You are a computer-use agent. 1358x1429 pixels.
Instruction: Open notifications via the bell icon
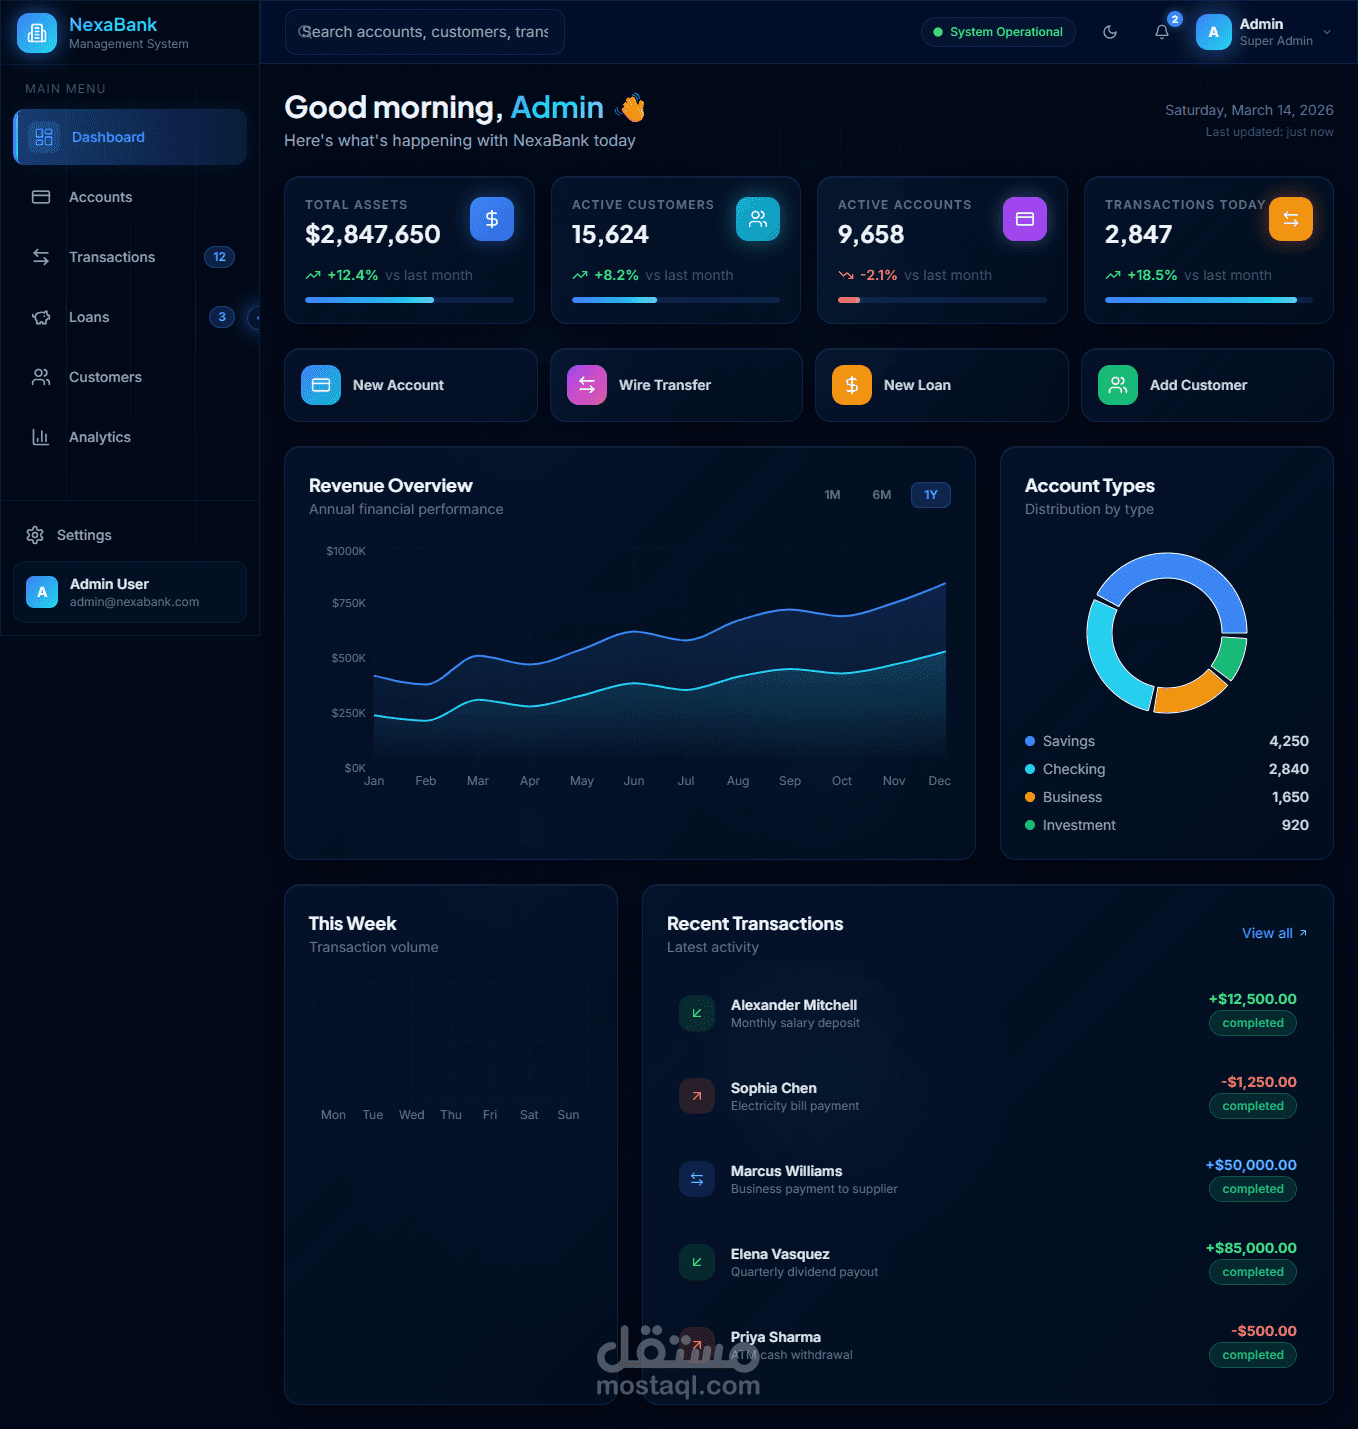[1162, 32]
